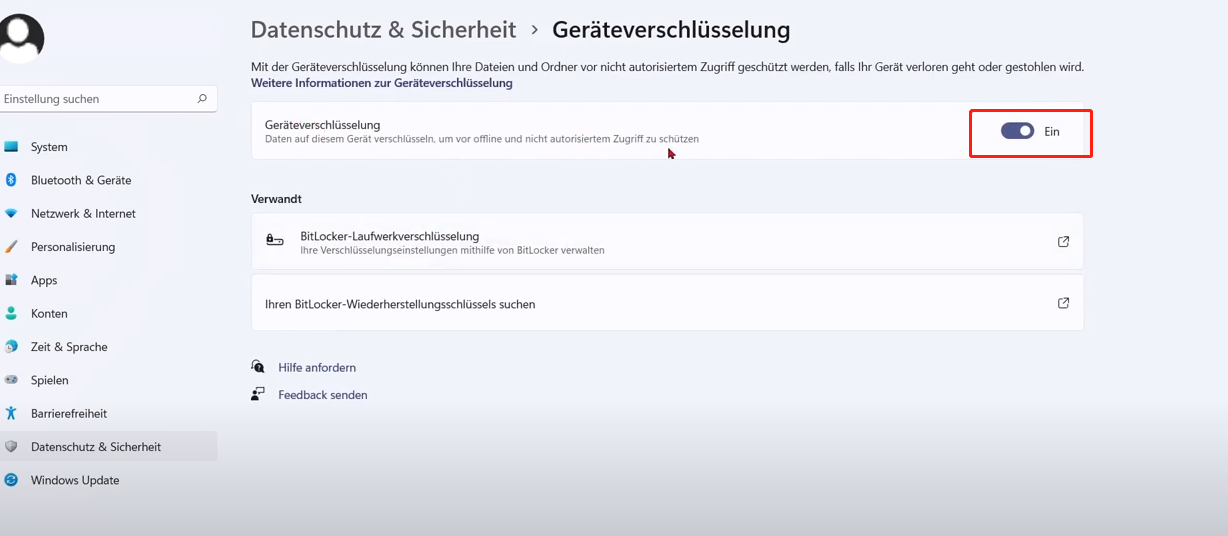Turn off the Geräteverschlüsselung toggle switch
Screen dimensions: 1228x536
[1017, 131]
